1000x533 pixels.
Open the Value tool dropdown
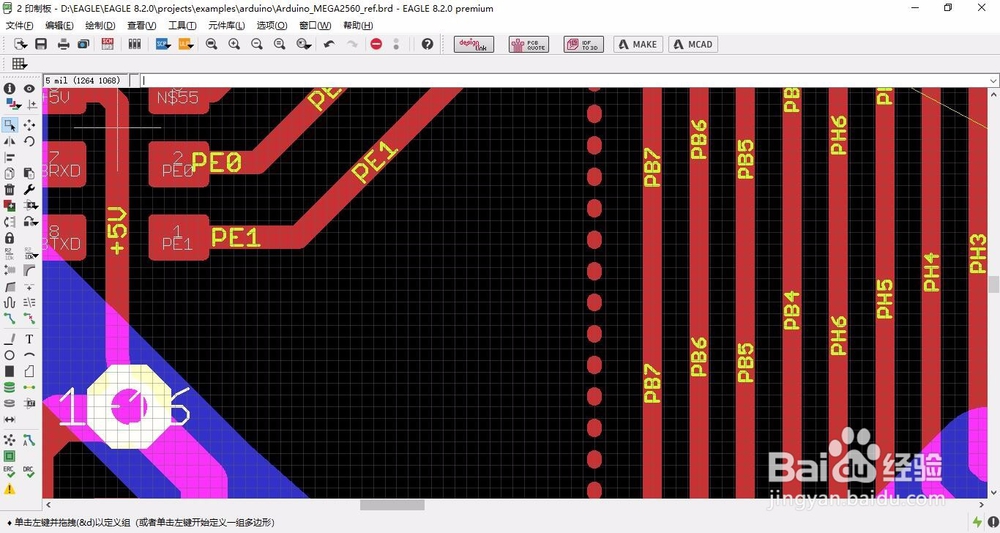click(30, 254)
